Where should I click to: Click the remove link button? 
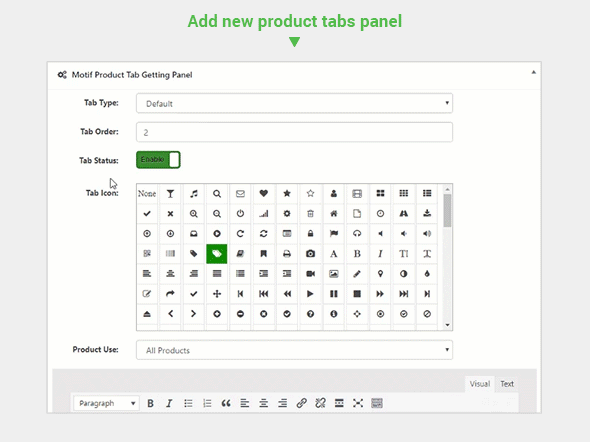click(x=320, y=403)
